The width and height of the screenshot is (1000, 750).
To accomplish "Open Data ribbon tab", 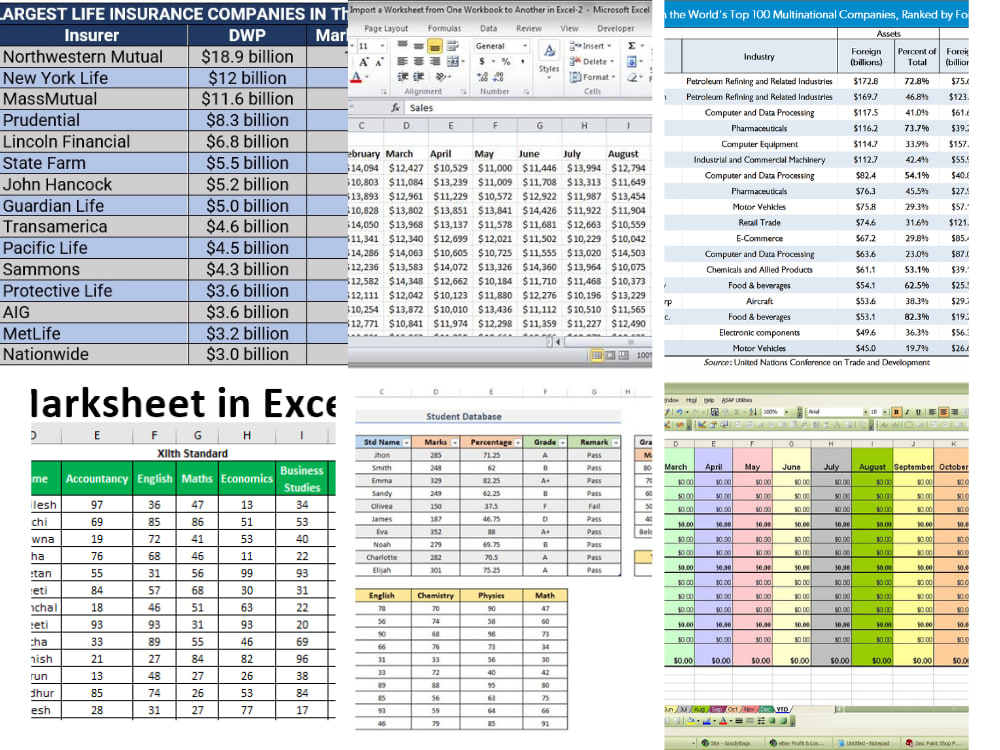I will (489, 29).
